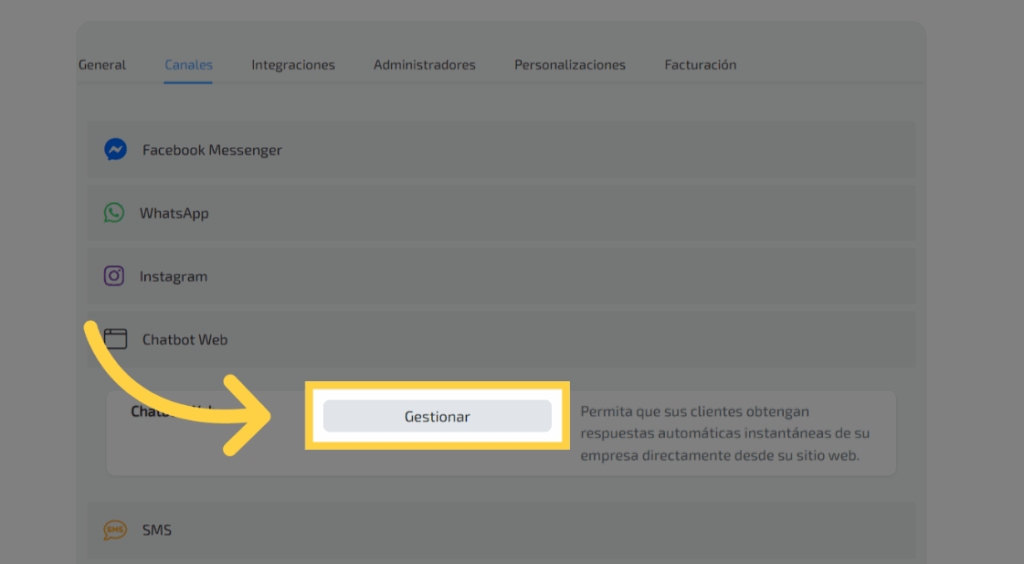The height and width of the screenshot is (564, 1024).
Task: Expand the WhatsApp channel row
Action: (x=500, y=213)
